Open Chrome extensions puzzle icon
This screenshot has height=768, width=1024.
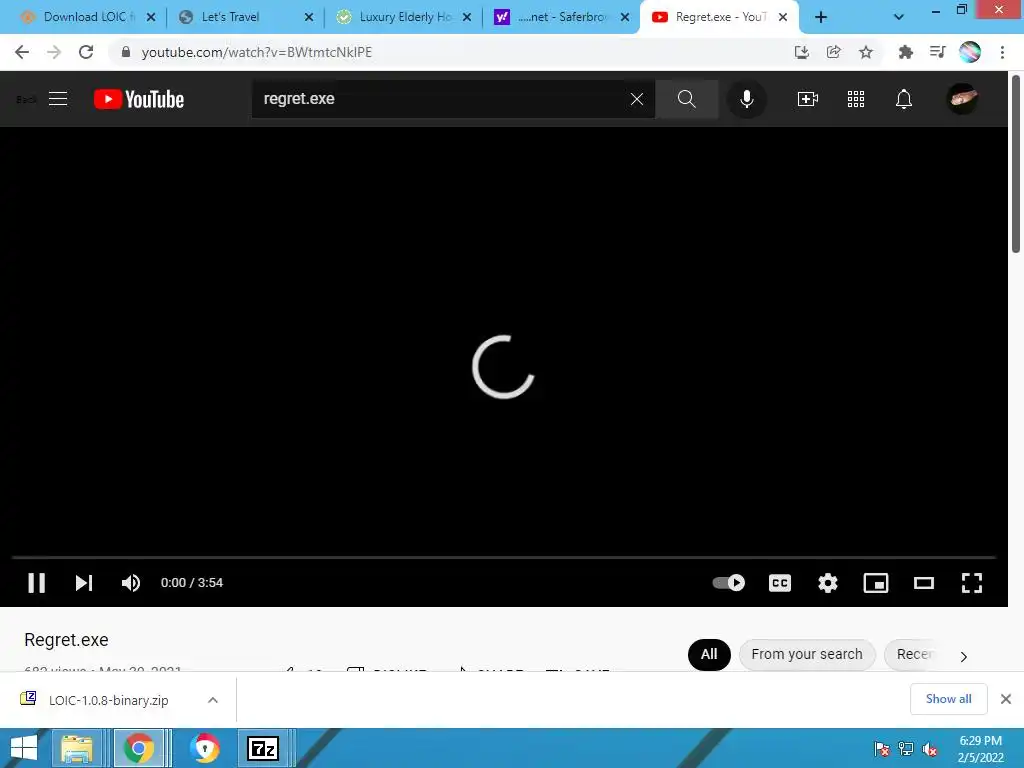click(x=905, y=52)
